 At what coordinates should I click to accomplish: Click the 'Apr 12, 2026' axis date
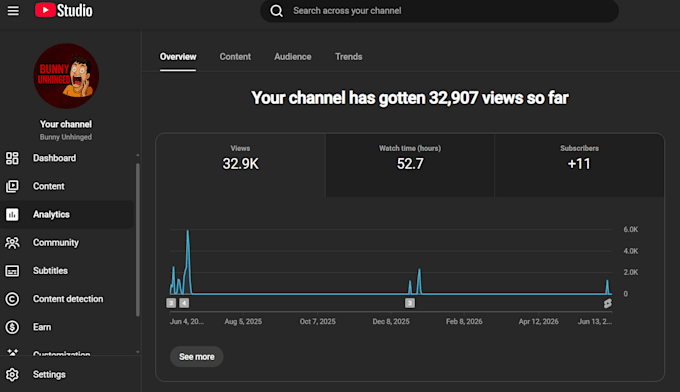[x=539, y=321]
